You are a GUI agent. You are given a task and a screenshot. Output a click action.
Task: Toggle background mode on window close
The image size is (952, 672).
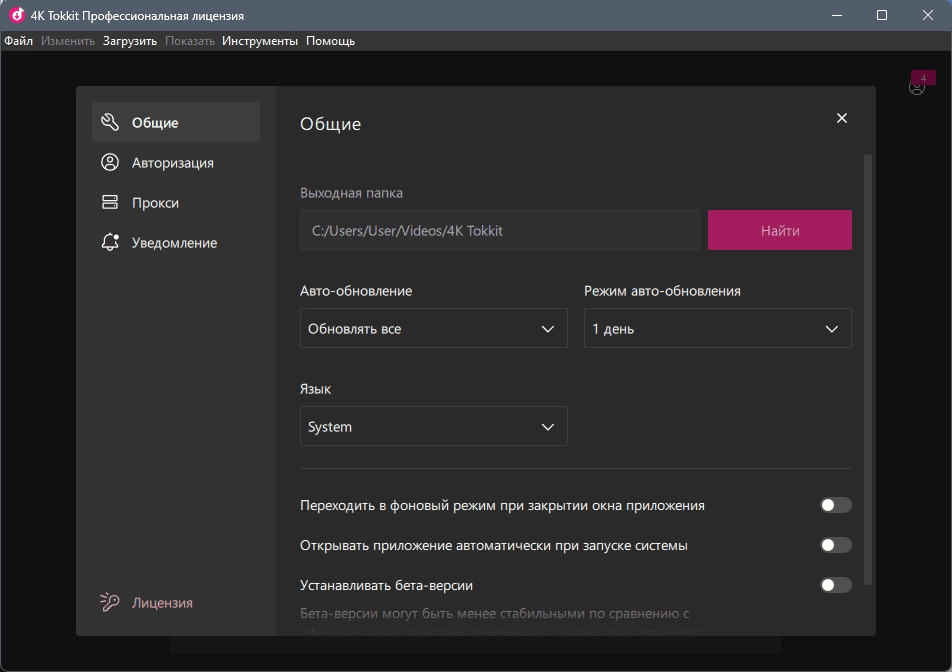pyautogui.click(x=835, y=505)
